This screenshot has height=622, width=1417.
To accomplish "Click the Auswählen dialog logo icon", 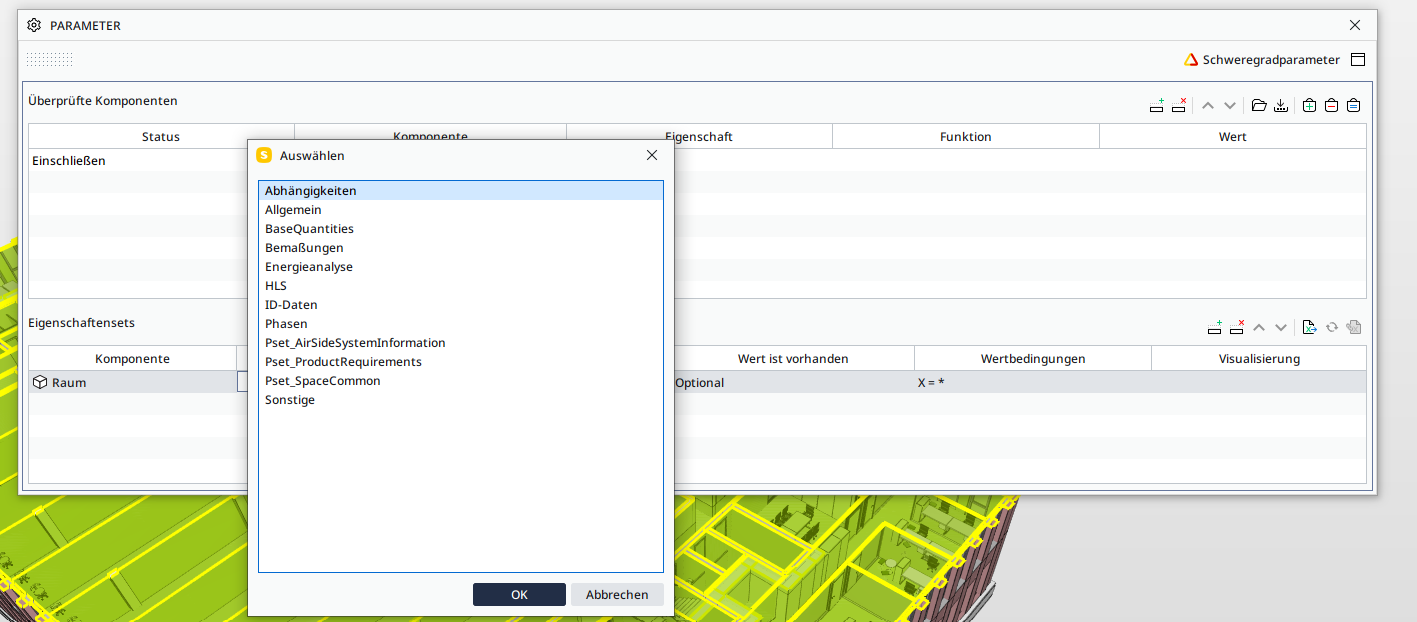I will [264, 155].
